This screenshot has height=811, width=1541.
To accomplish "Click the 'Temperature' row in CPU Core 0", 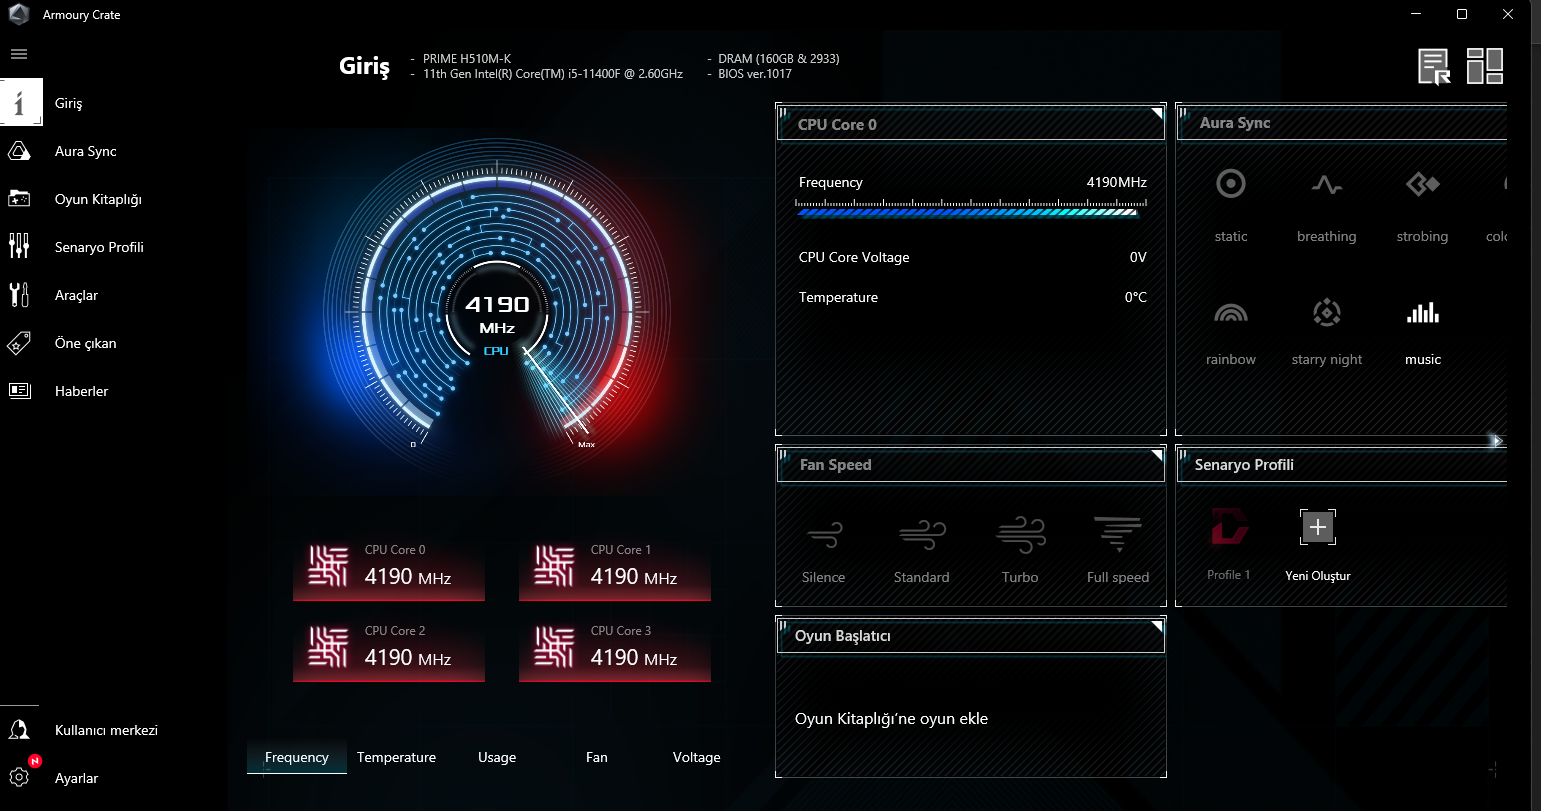I will [x=972, y=297].
